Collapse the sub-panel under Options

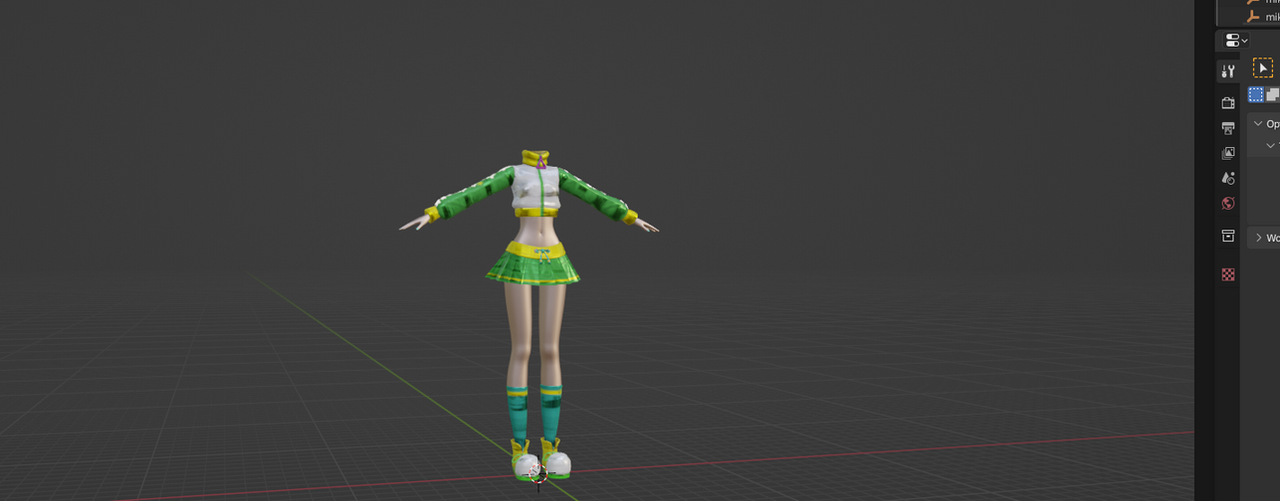(1271, 145)
